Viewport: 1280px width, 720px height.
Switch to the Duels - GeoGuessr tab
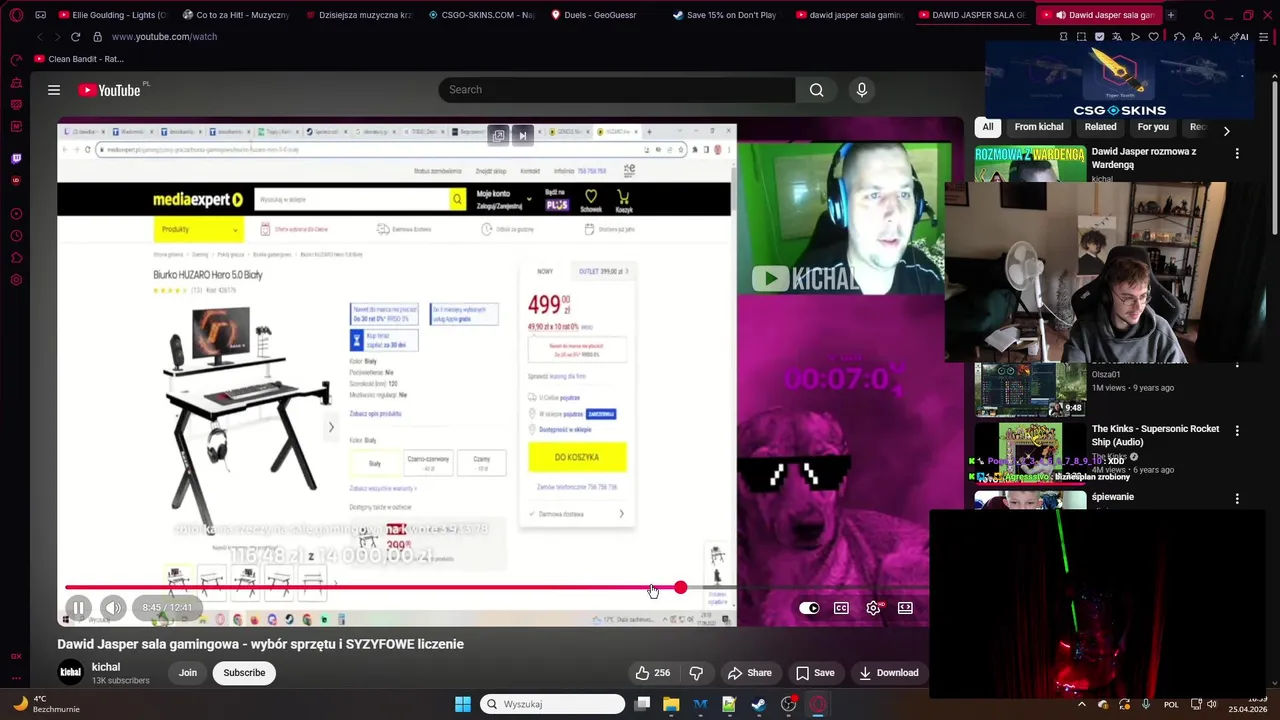(x=604, y=15)
